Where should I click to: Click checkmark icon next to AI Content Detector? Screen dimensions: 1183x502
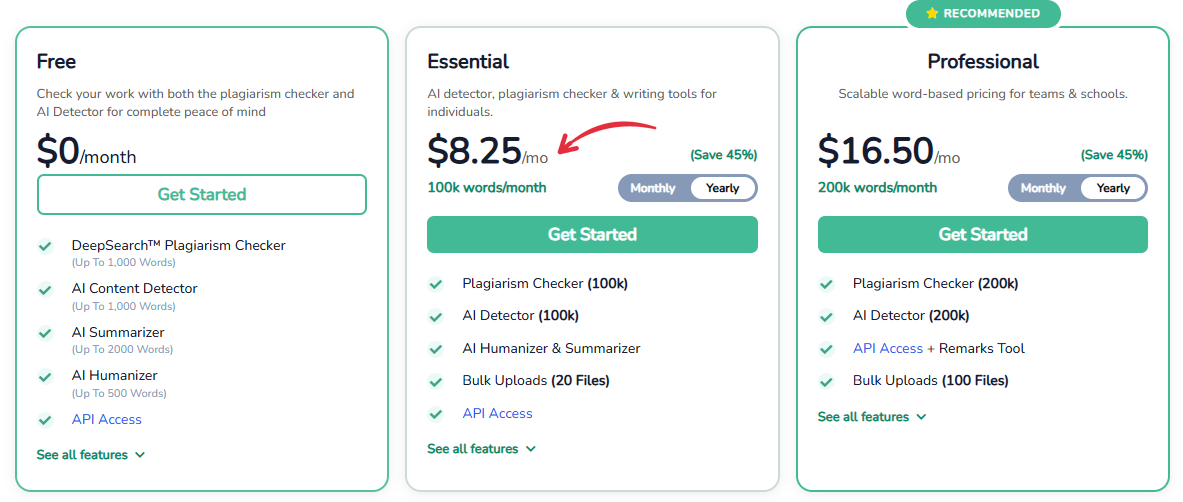tap(45, 289)
